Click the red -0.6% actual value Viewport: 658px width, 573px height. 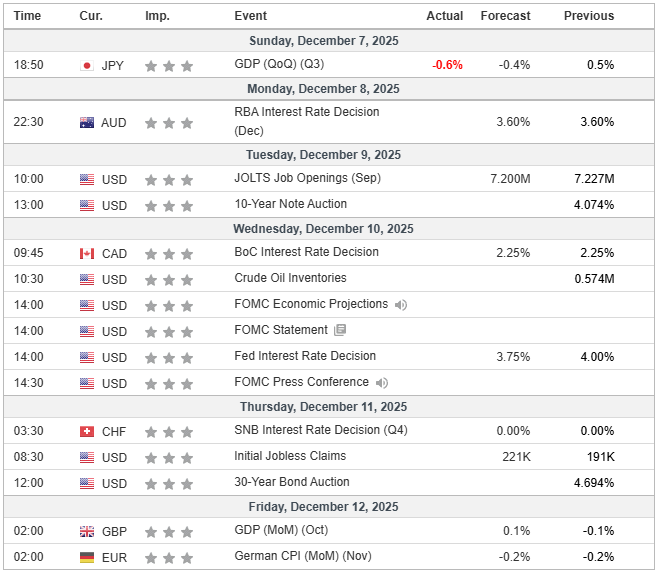[x=447, y=65]
